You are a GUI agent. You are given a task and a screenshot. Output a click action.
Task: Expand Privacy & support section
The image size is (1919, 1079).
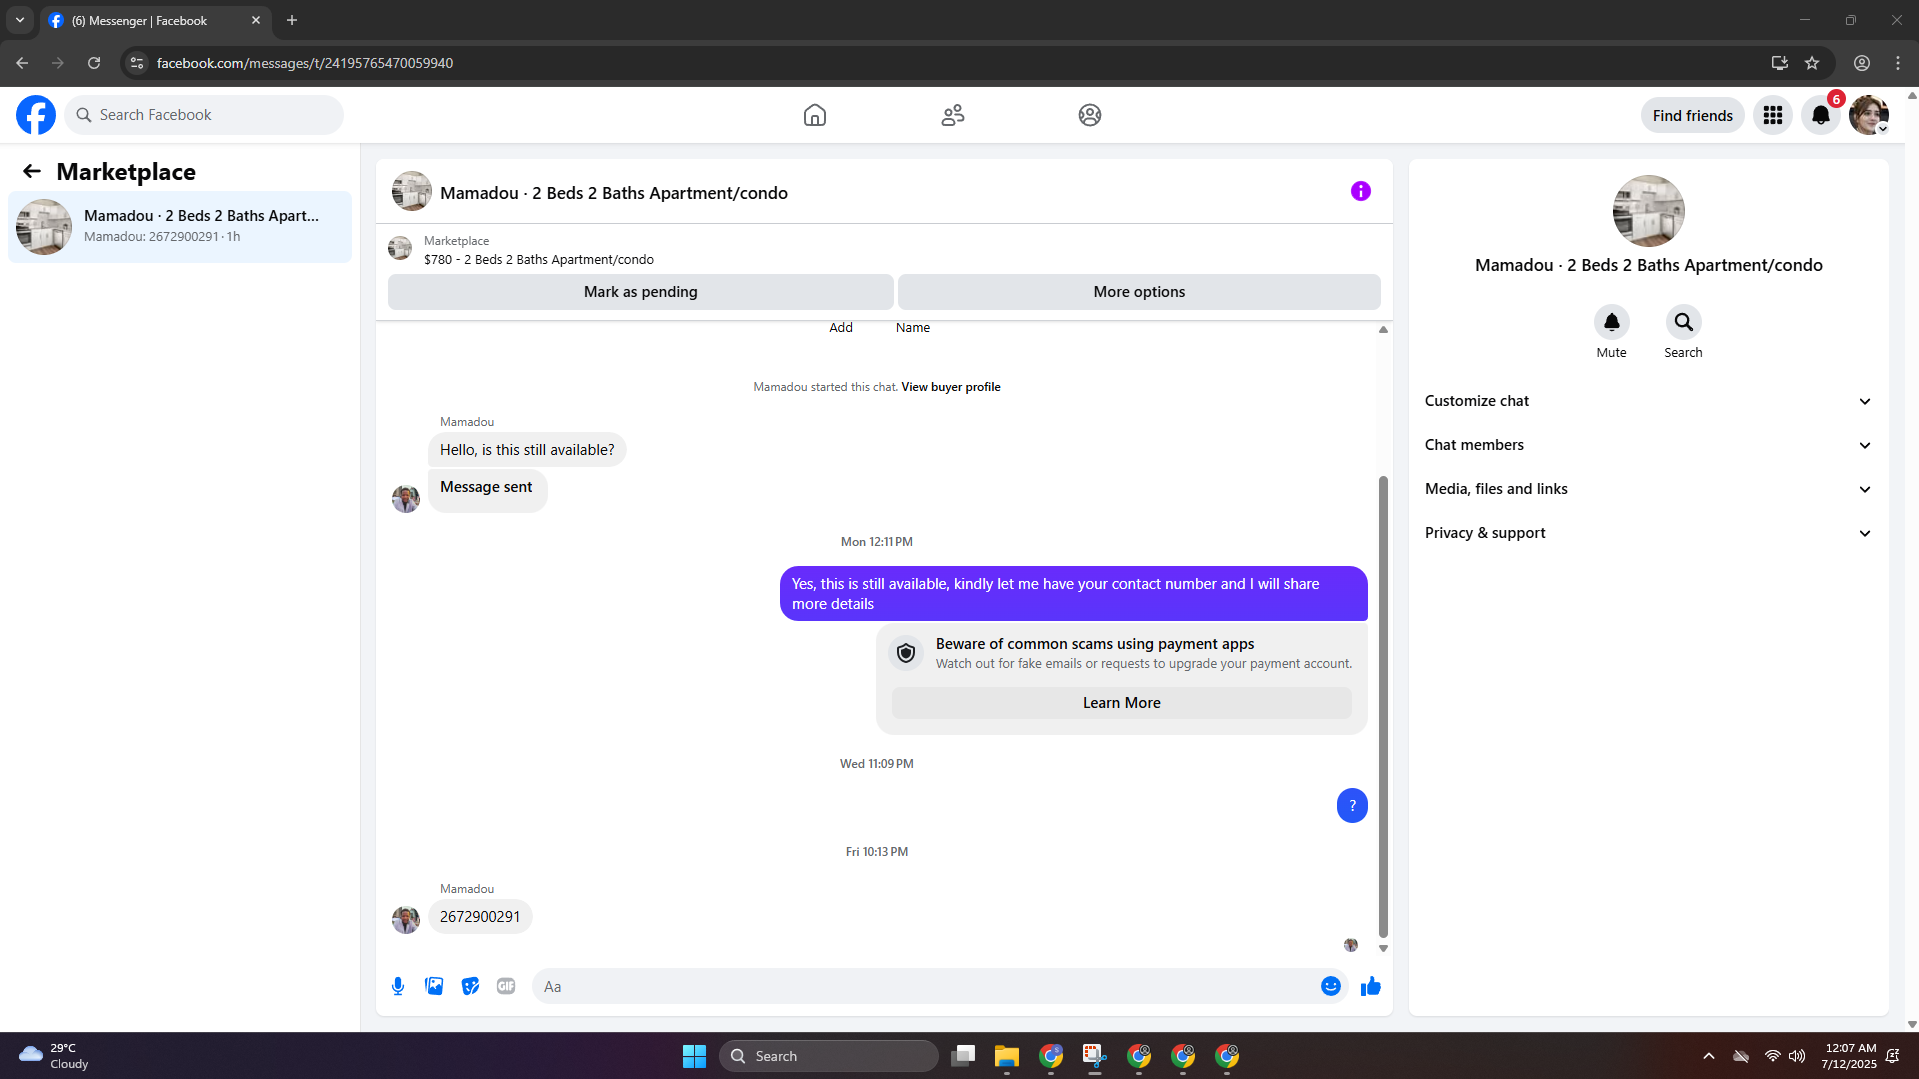(x=1649, y=533)
